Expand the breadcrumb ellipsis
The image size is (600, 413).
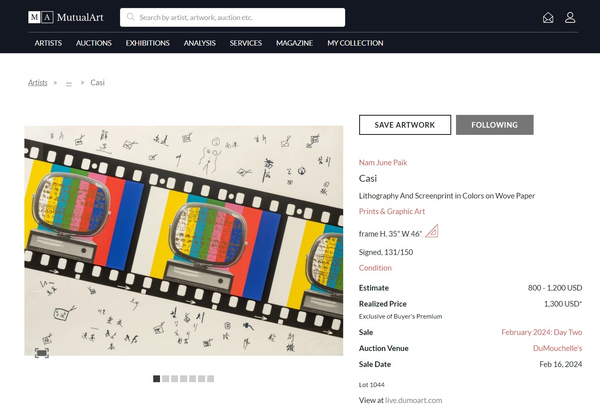click(69, 82)
